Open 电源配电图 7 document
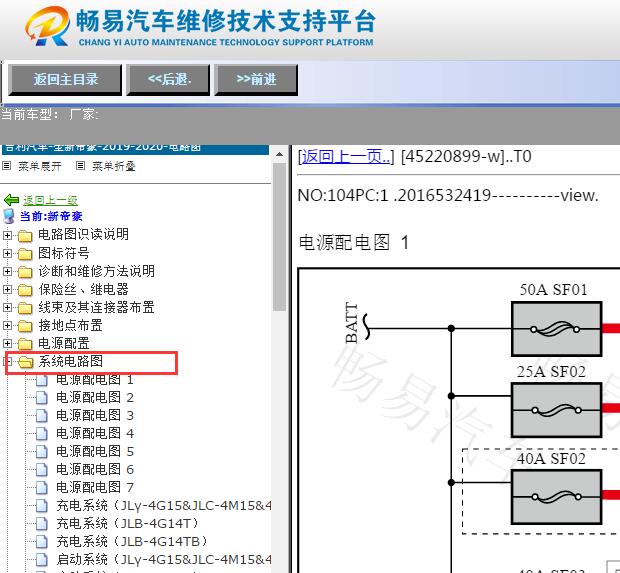The image size is (620, 573). [x=95, y=487]
